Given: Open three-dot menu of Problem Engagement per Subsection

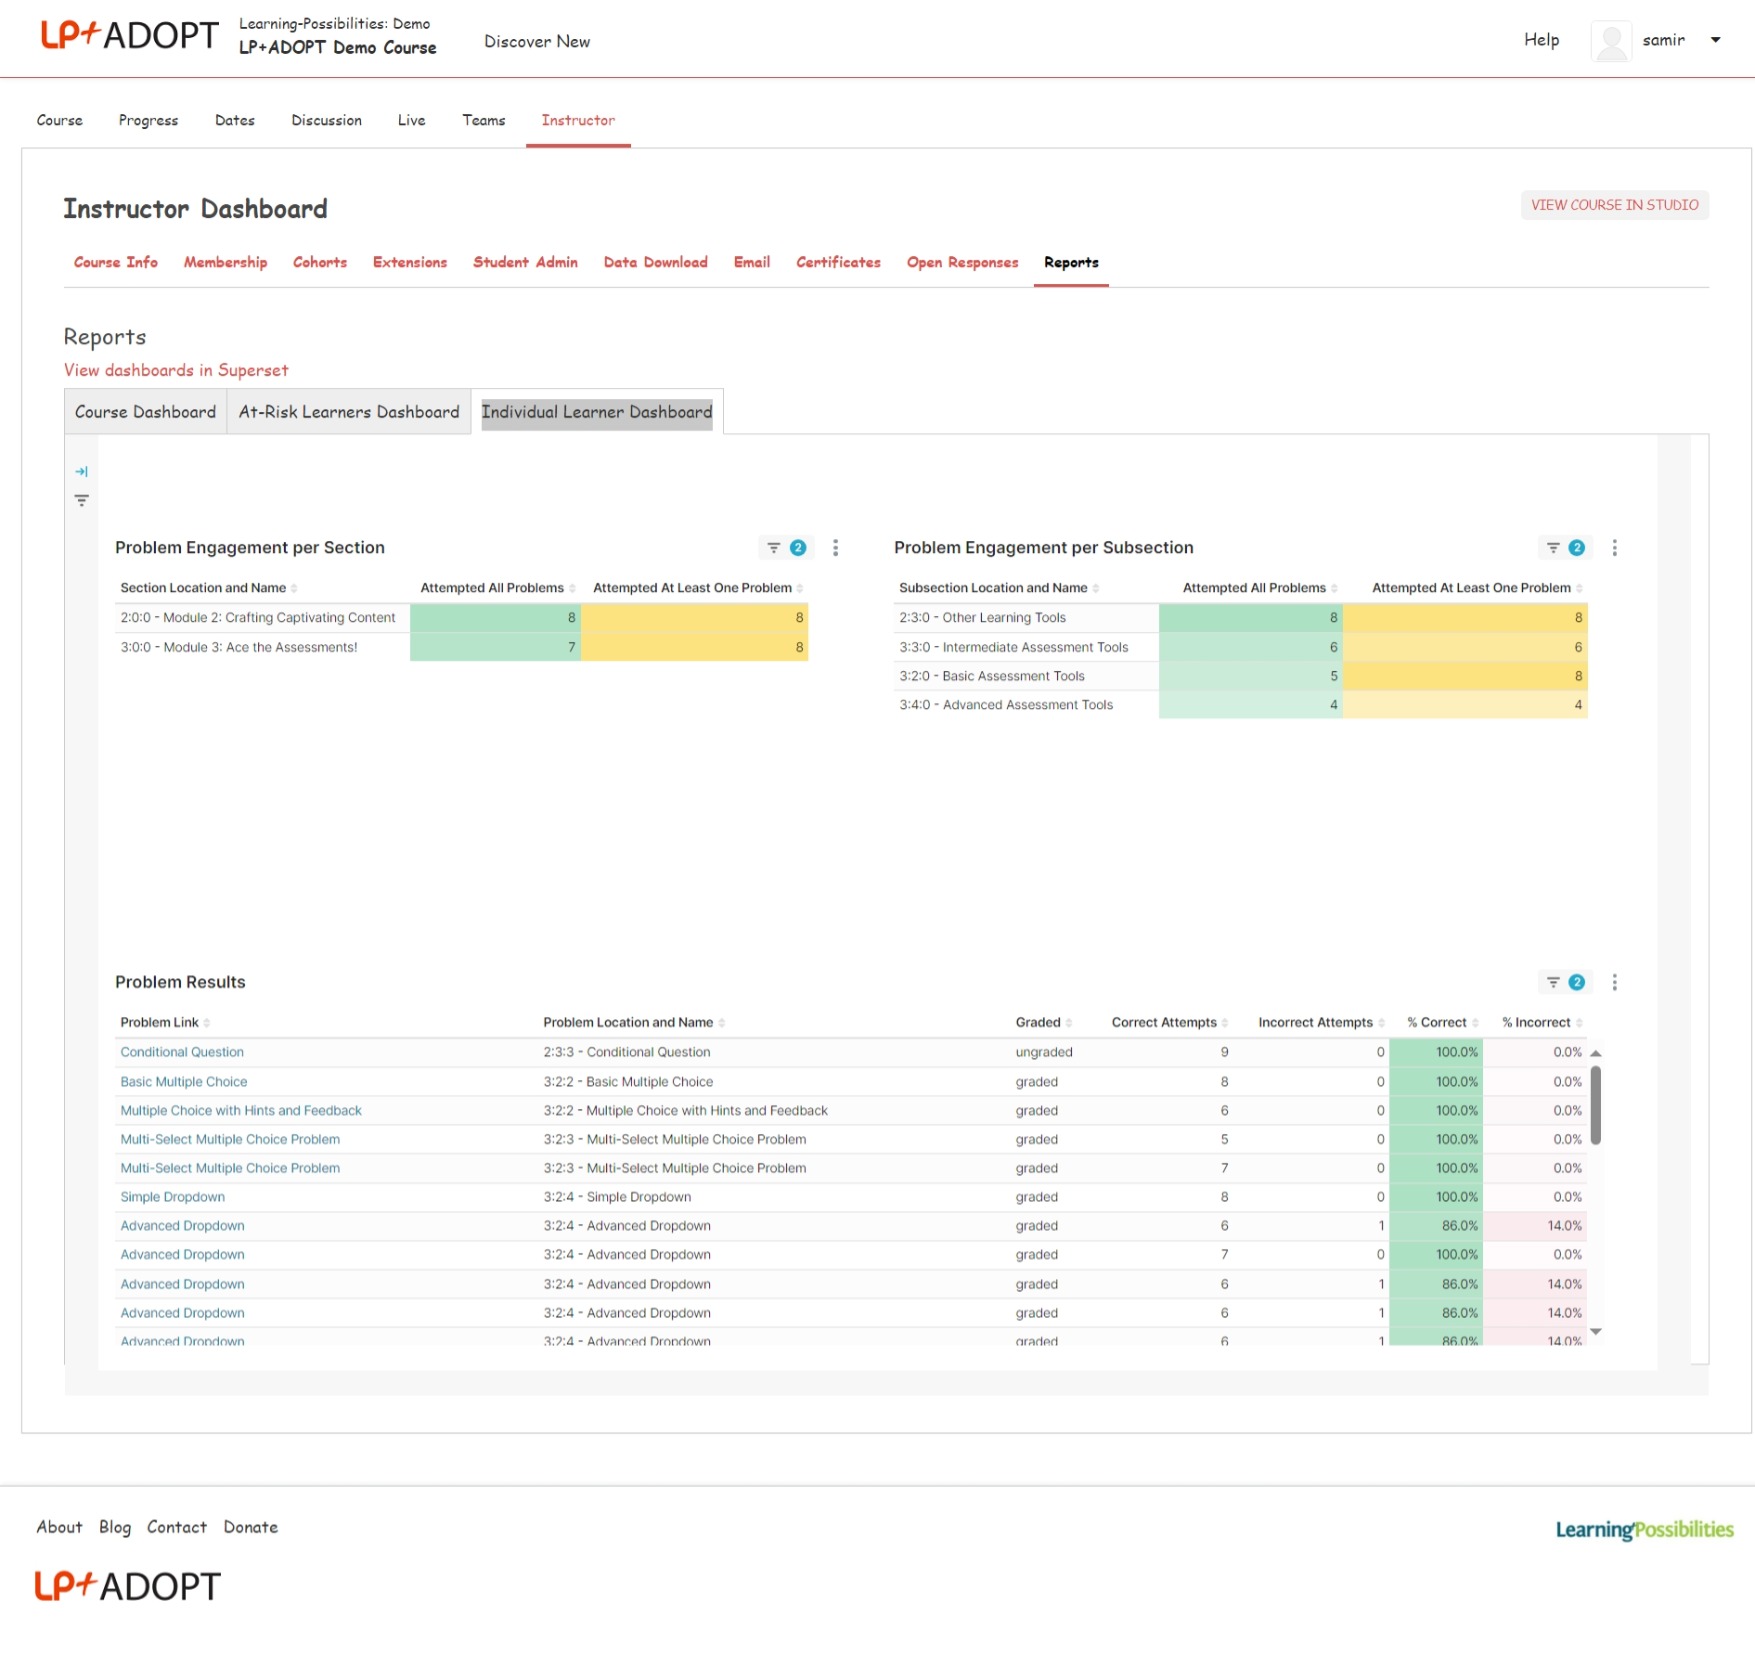Looking at the screenshot, I should 1615,548.
